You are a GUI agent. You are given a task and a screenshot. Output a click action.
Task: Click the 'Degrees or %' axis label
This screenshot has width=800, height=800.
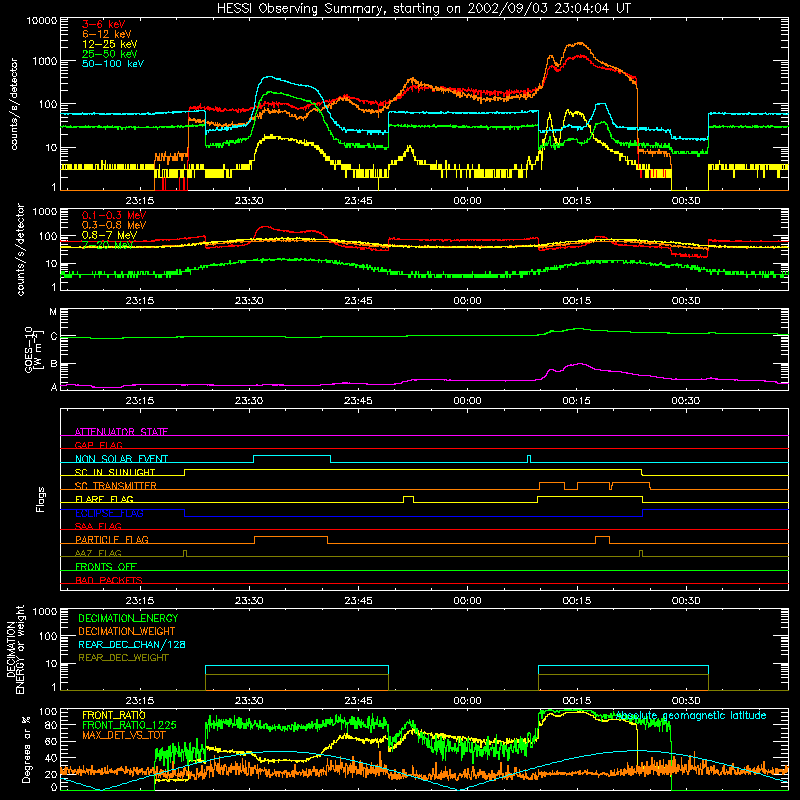(x=26, y=750)
